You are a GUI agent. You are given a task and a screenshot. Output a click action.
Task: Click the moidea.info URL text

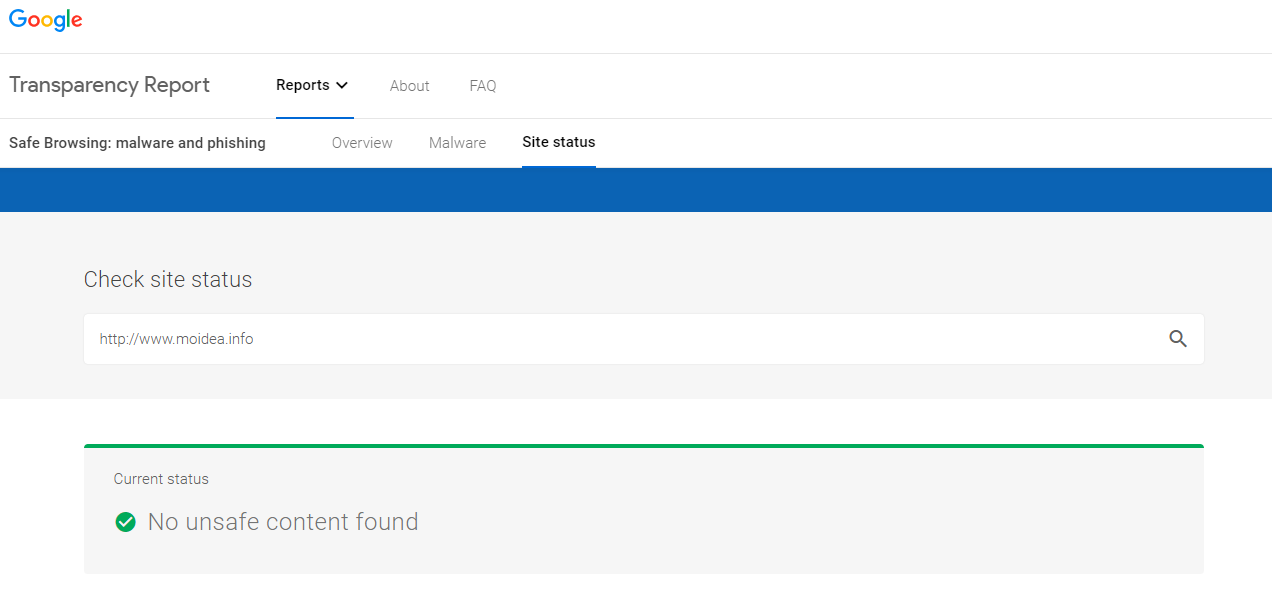pos(176,339)
